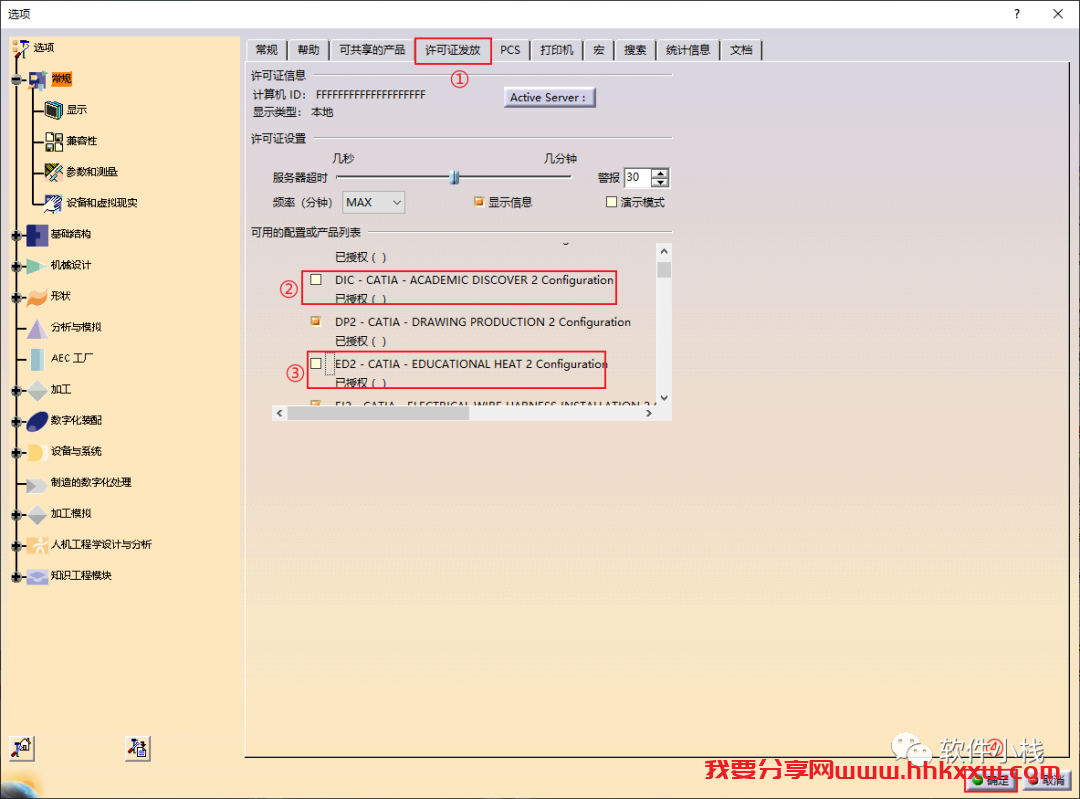Screen dimensions: 1080x799
Task: Select the AEC 工厂 category icon
Action: tap(37, 359)
